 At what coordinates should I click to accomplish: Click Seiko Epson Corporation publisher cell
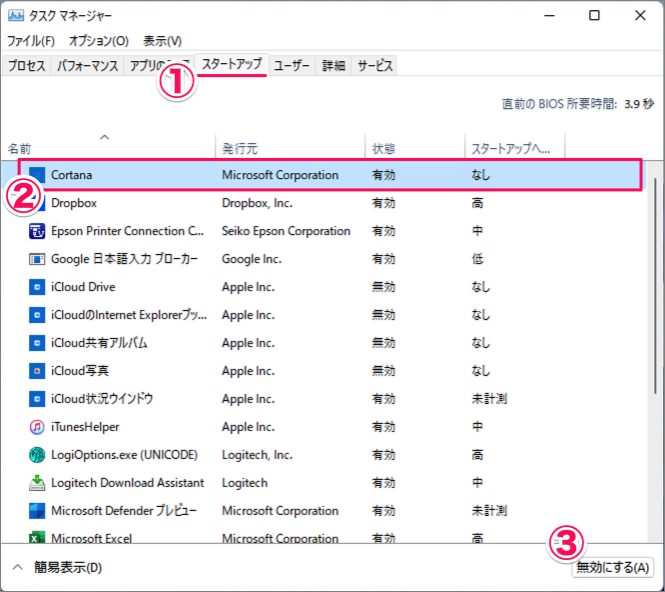pyautogui.click(x=286, y=231)
